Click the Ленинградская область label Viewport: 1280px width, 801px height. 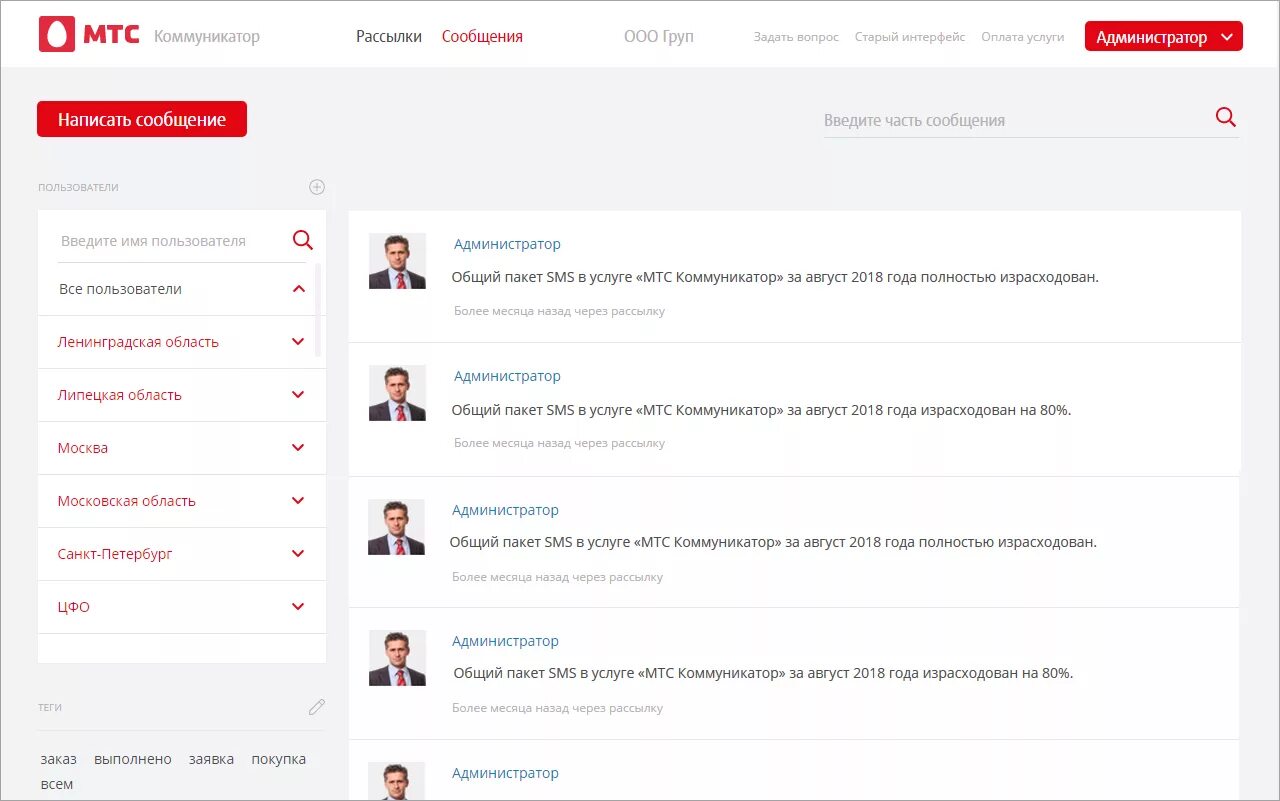pos(138,342)
